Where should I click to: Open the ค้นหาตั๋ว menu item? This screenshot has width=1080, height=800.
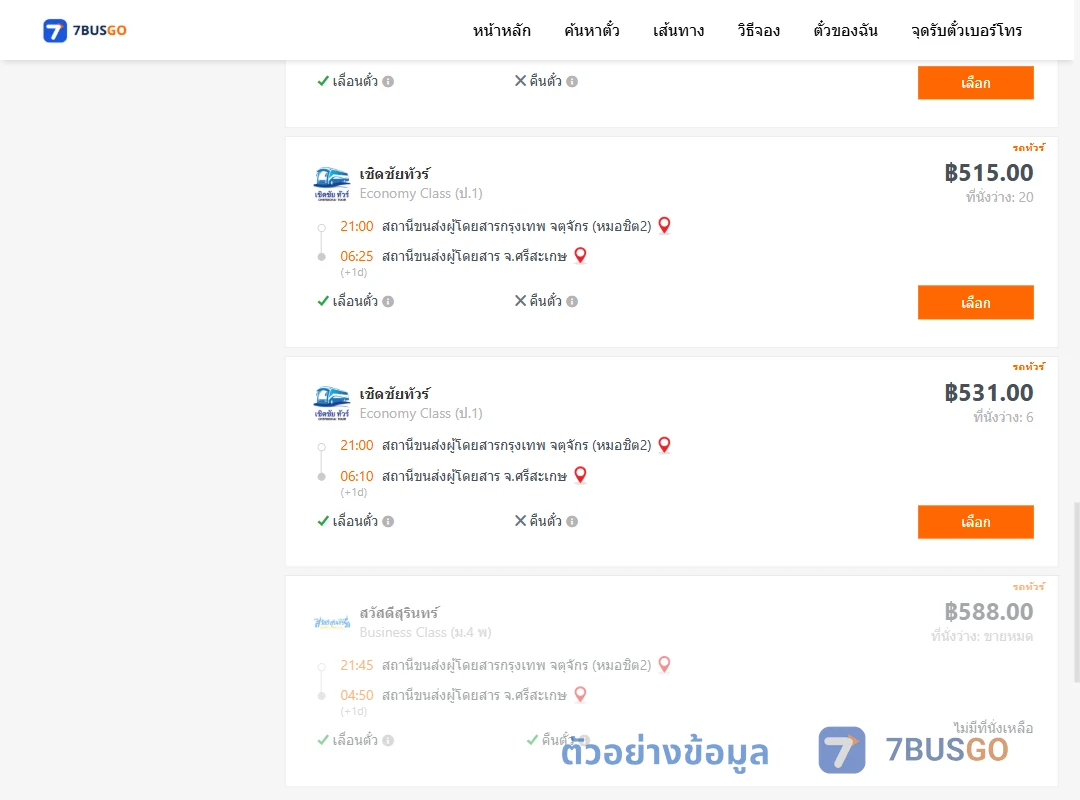(x=592, y=30)
